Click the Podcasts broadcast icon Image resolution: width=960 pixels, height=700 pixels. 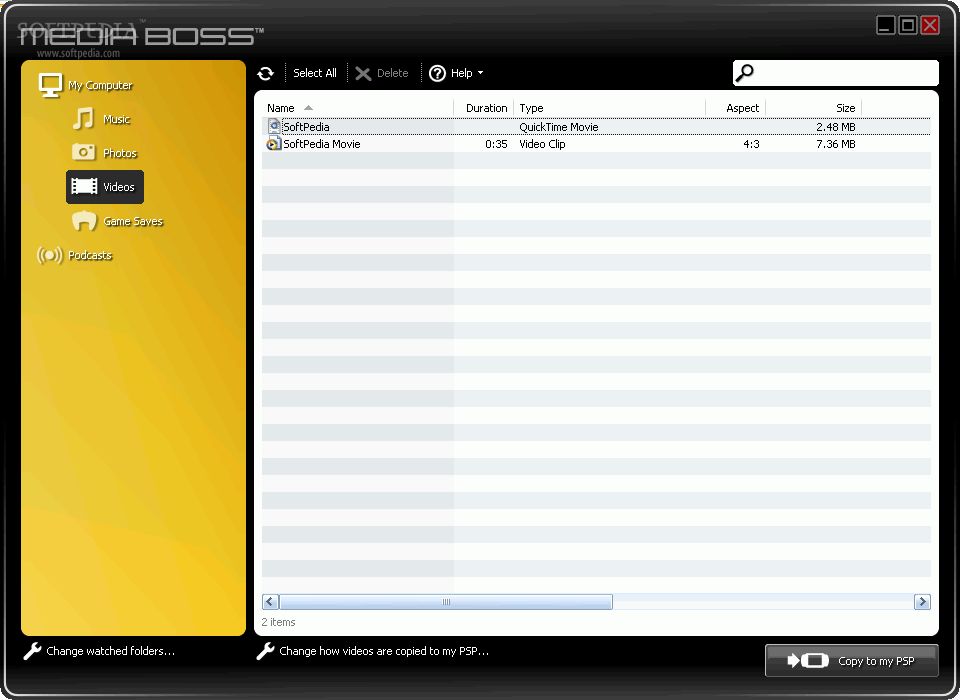(50, 255)
